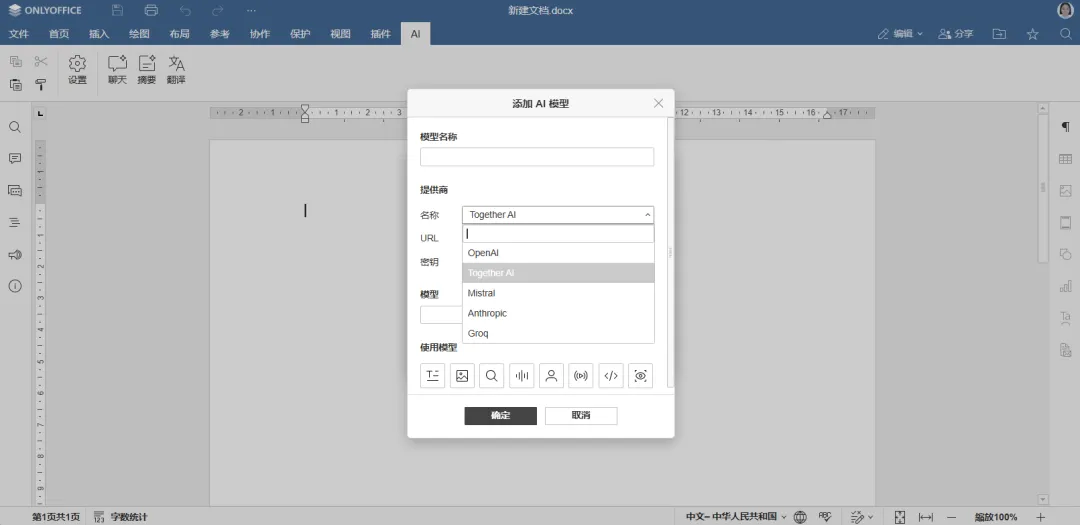
Task: Open header and footer settings icon
Action: click(x=1066, y=223)
